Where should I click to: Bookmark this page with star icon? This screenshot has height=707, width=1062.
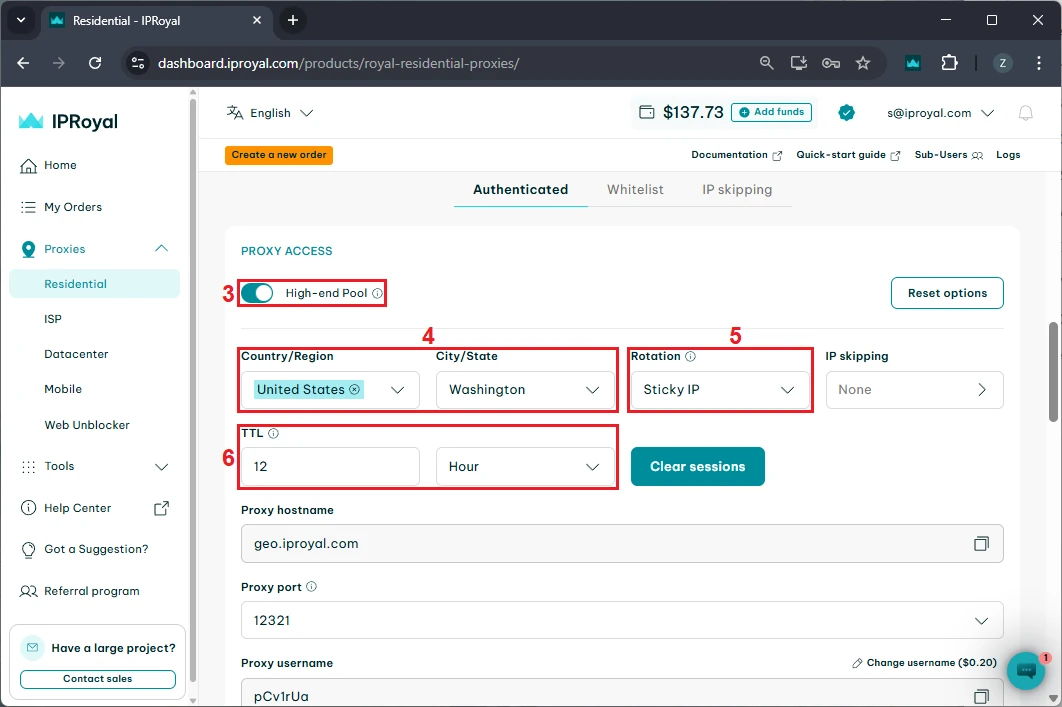863,63
